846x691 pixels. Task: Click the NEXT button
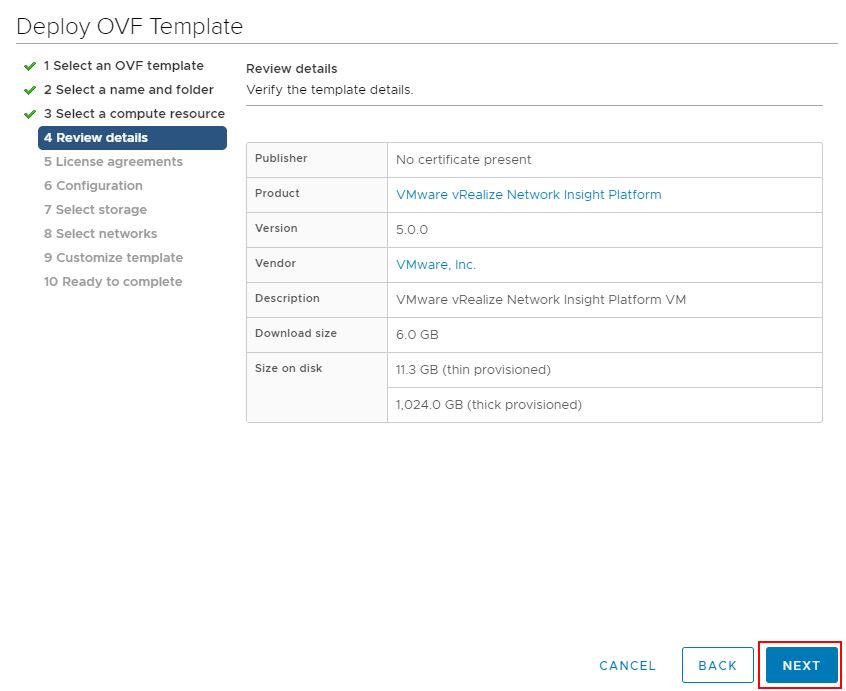(802, 665)
